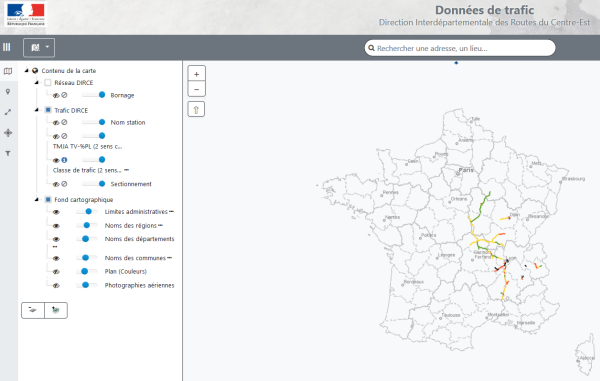The height and width of the screenshot is (381, 600).
Task: Open the options dots next to Classe de trafic
Action: pos(126,170)
